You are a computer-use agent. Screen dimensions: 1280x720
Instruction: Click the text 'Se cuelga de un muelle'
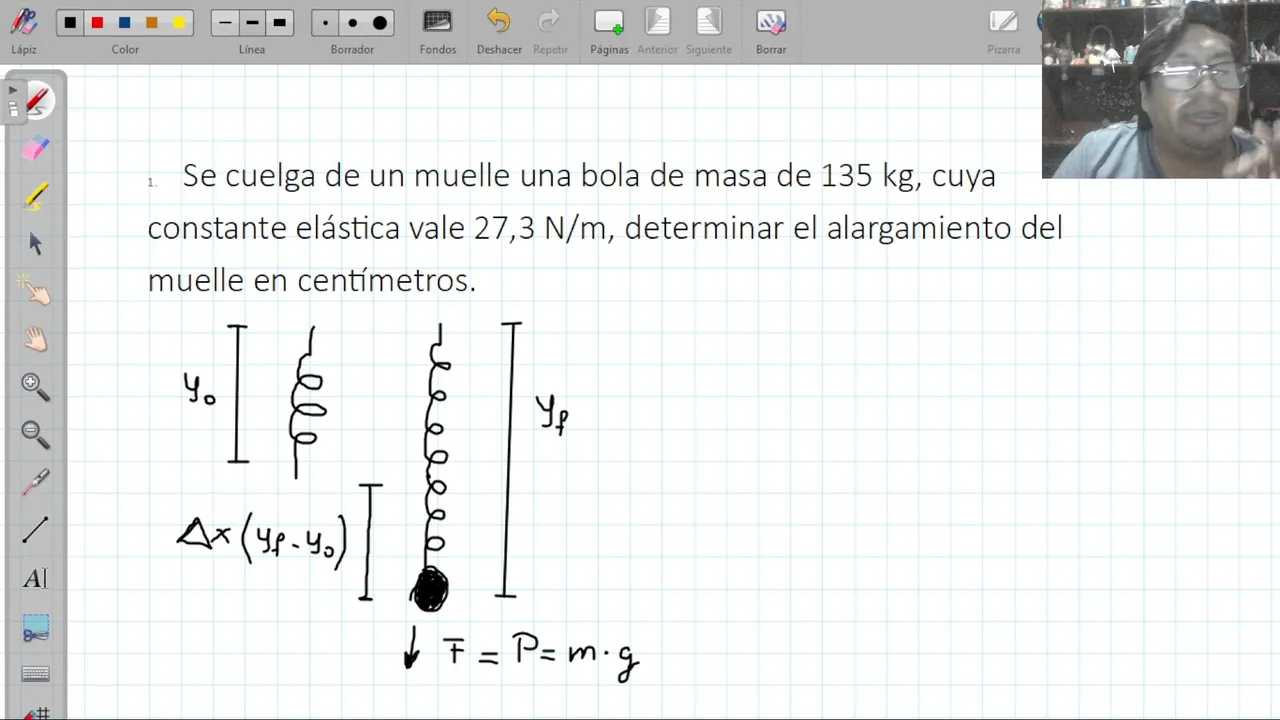click(x=346, y=176)
